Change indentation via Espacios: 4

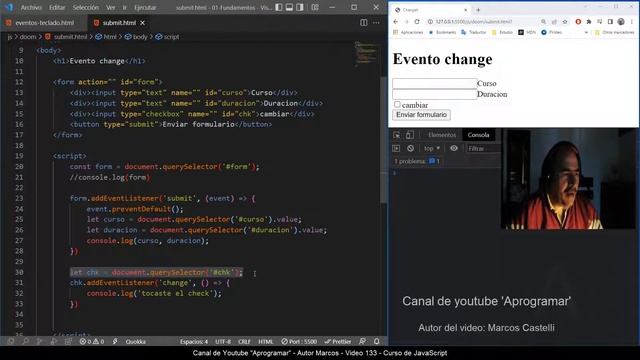[x=194, y=342]
